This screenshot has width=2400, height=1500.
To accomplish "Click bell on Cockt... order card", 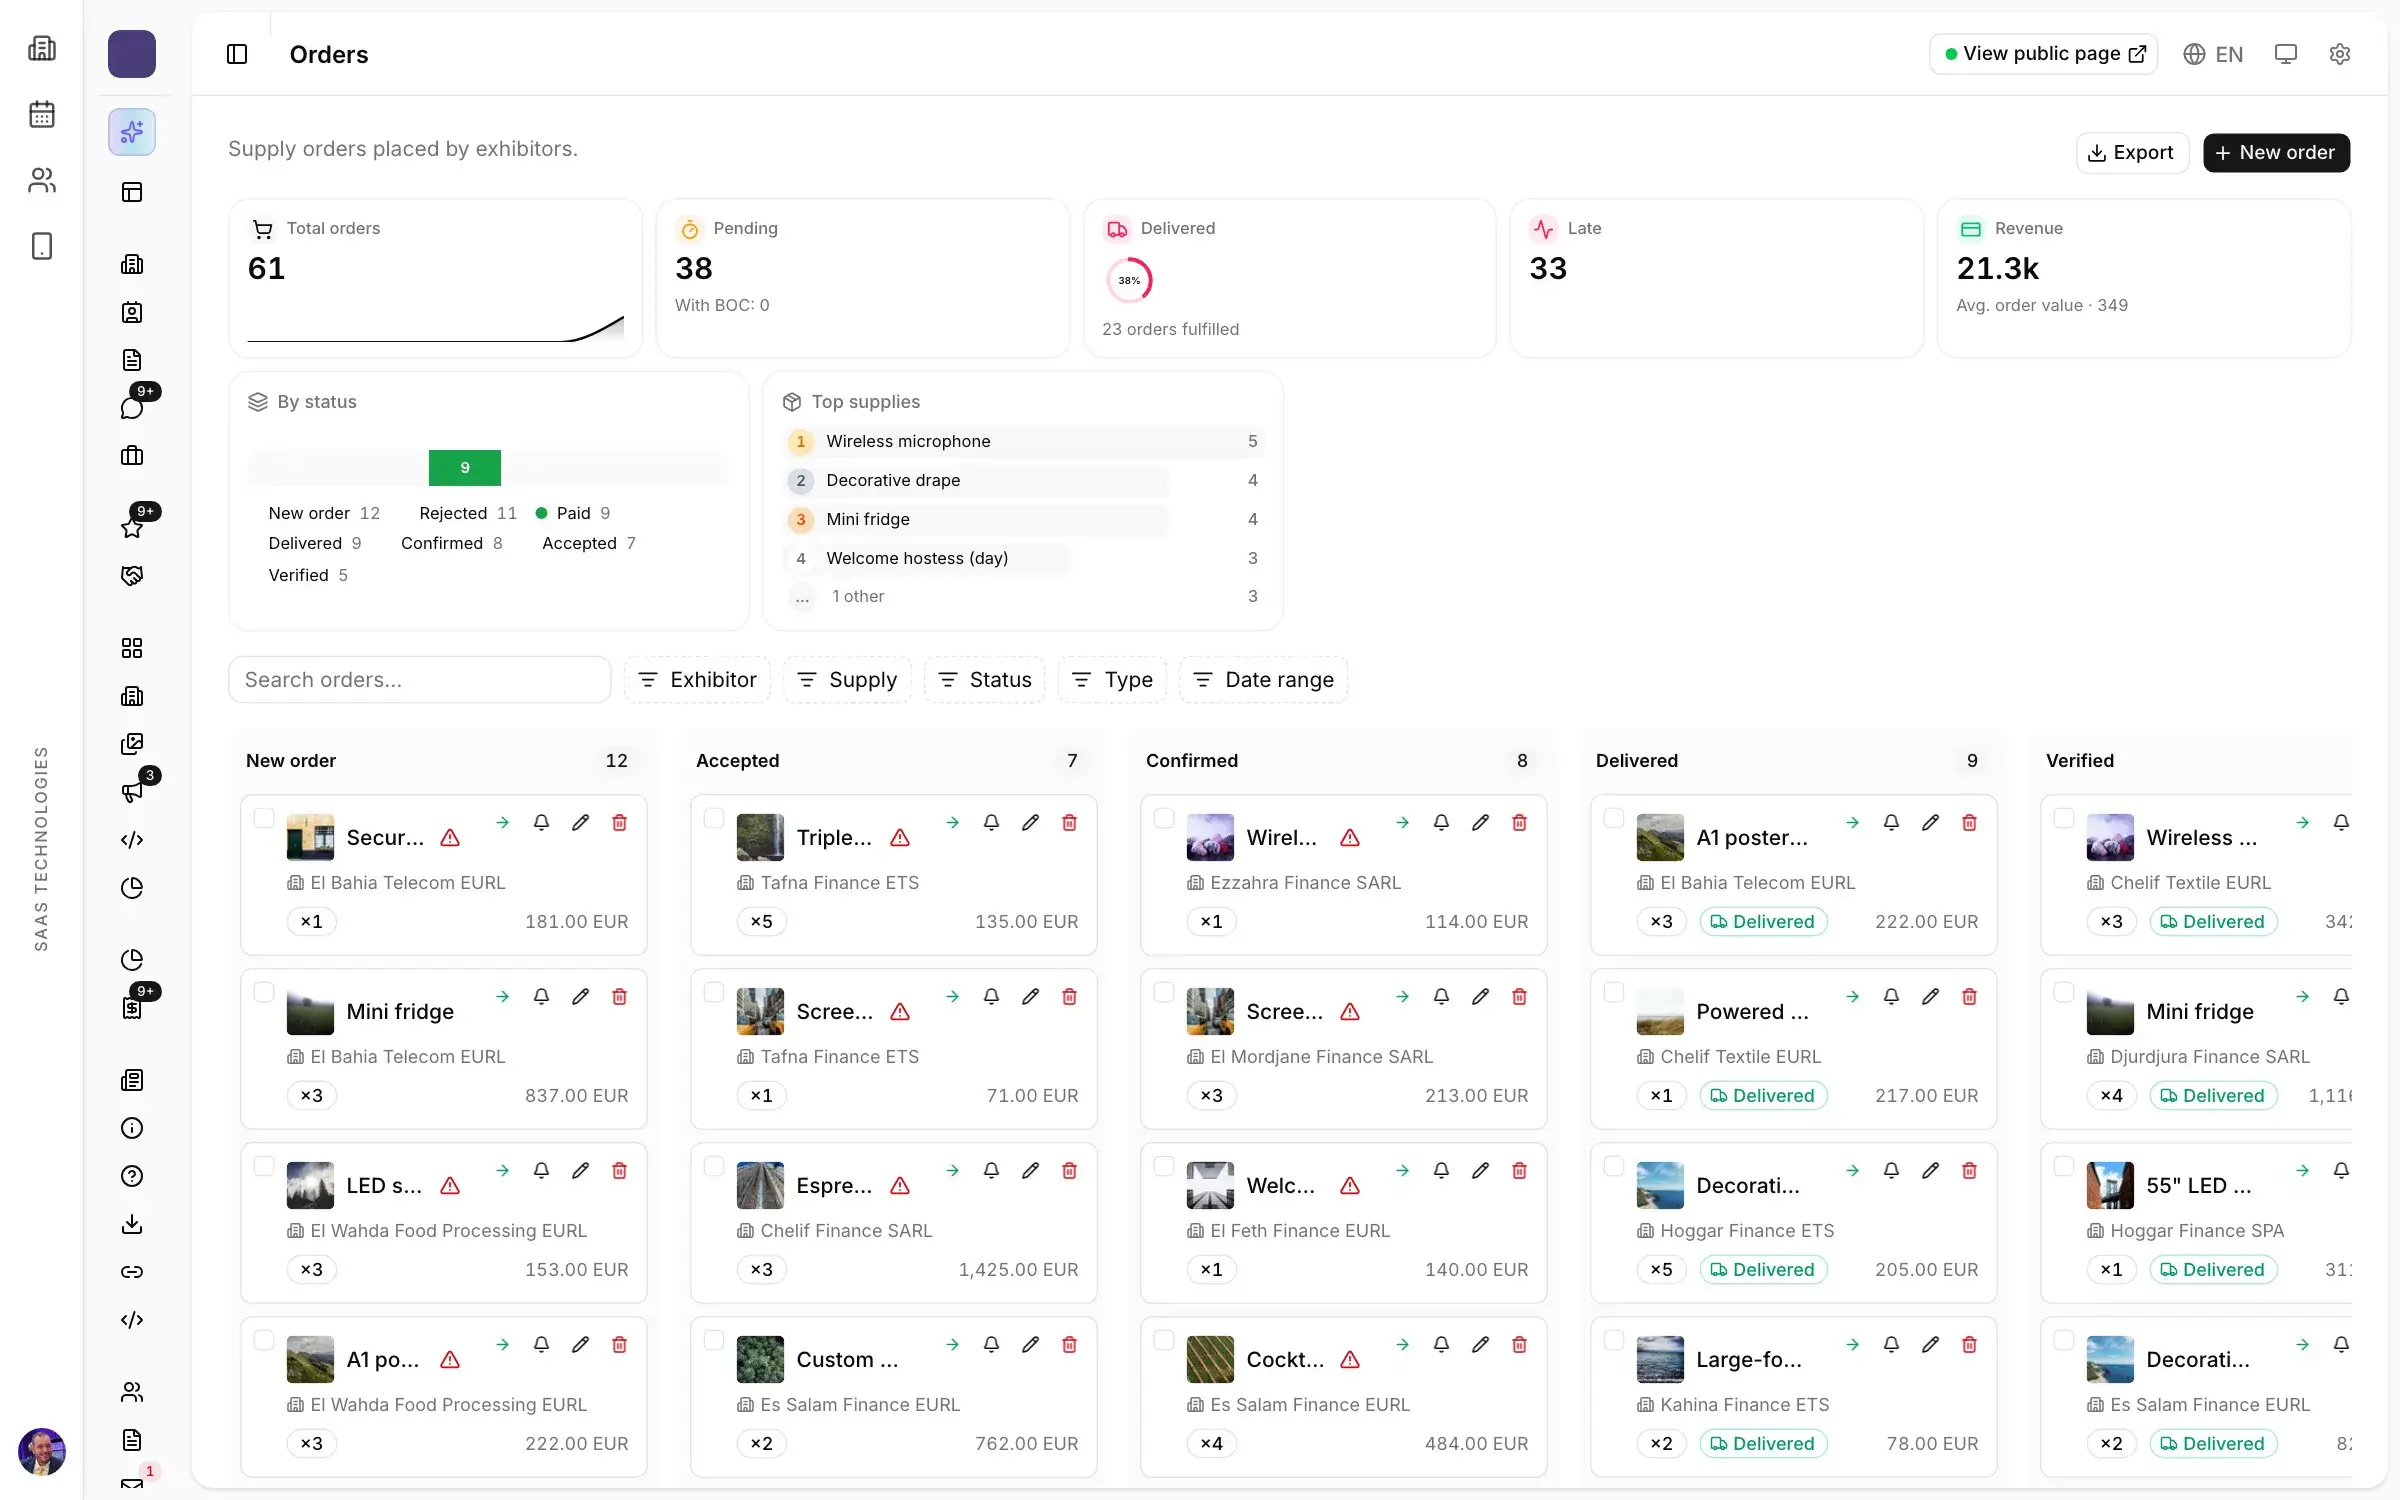I will [x=1441, y=1344].
